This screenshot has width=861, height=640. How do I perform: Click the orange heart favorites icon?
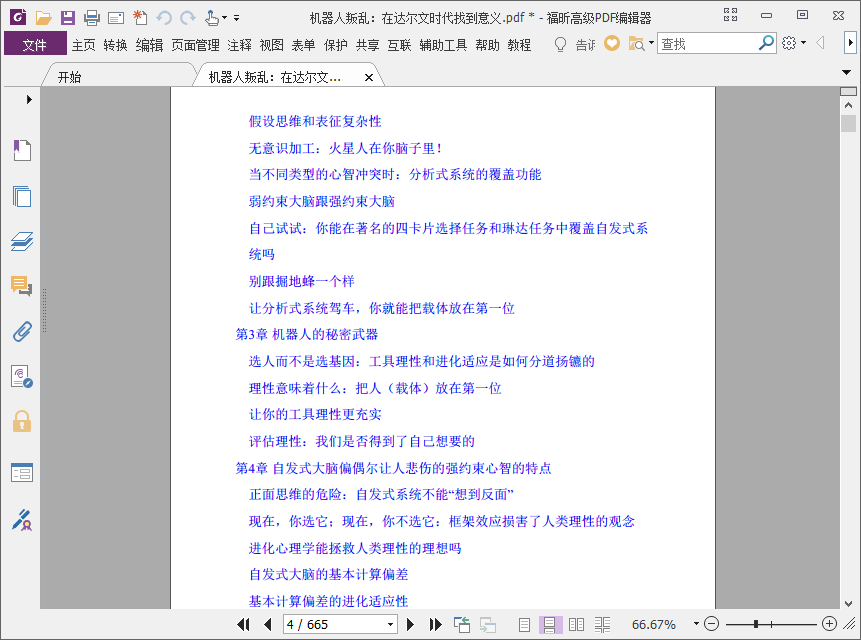click(x=612, y=43)
